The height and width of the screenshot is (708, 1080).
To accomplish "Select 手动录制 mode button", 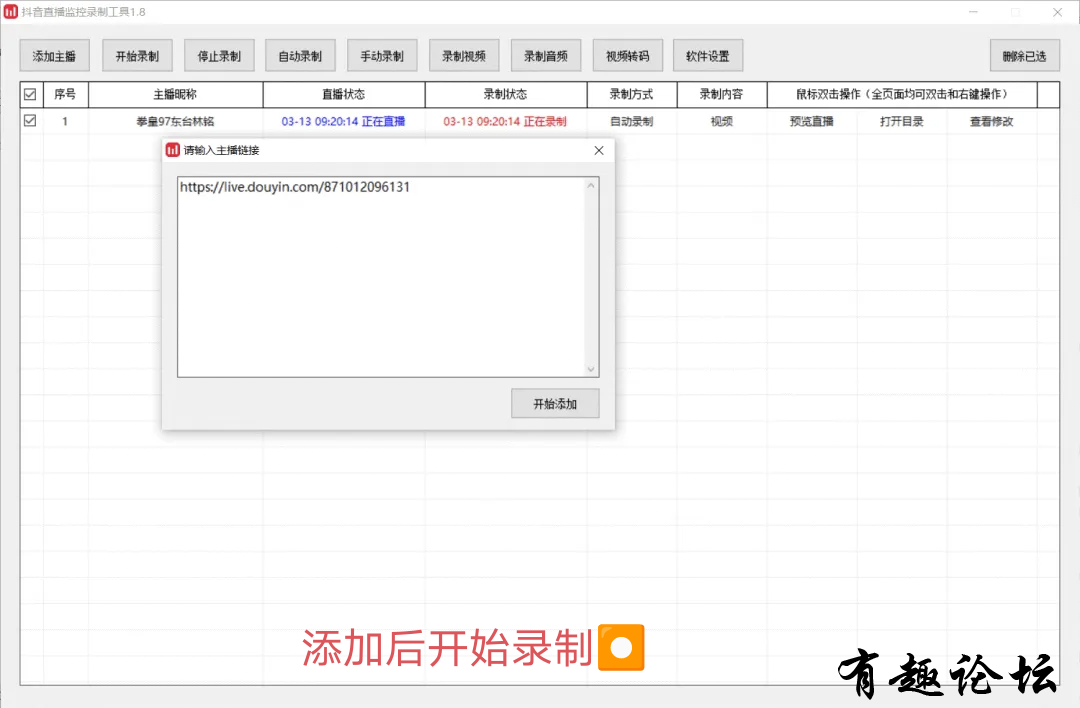I will pyautogui.click(x=382, y=56).
